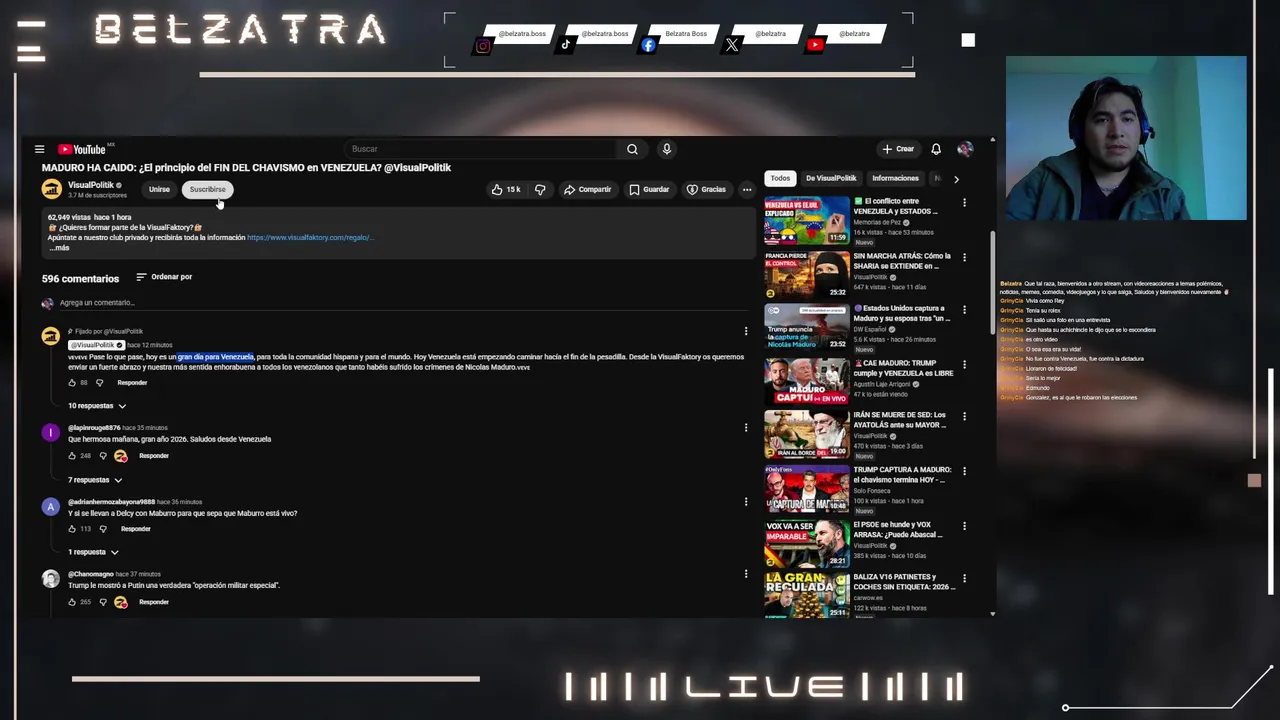This screenshot has width=1280, height=720.
Task: Open the overlay three-line menu top-left
Action: 31,41
